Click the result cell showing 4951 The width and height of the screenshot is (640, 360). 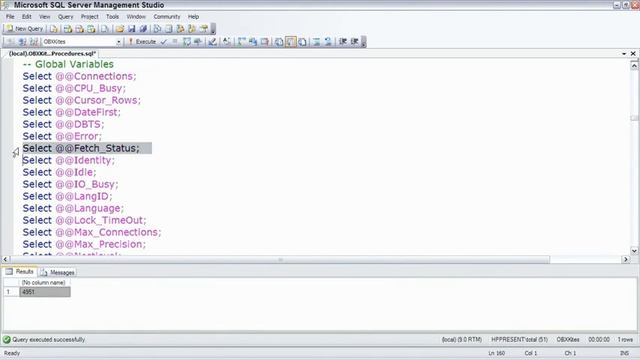tap(45, 292)
